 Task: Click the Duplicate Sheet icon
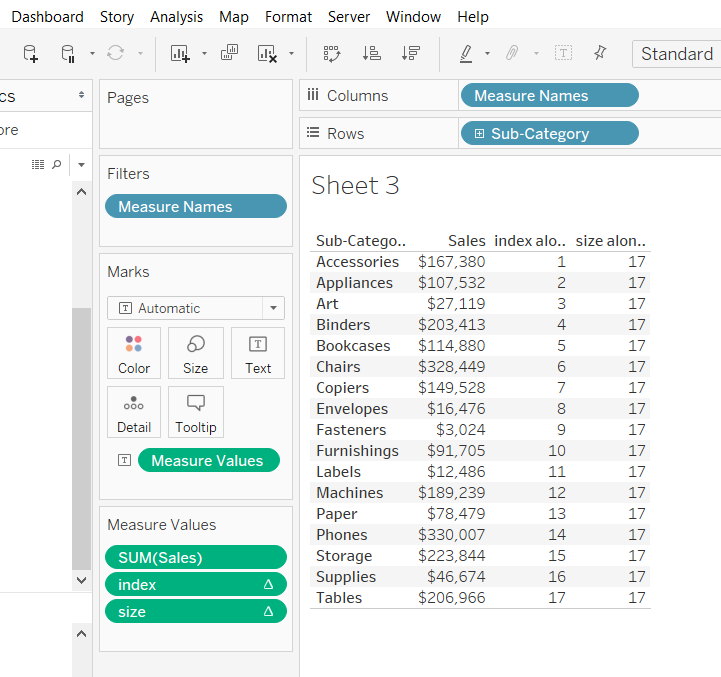[229, 54]
